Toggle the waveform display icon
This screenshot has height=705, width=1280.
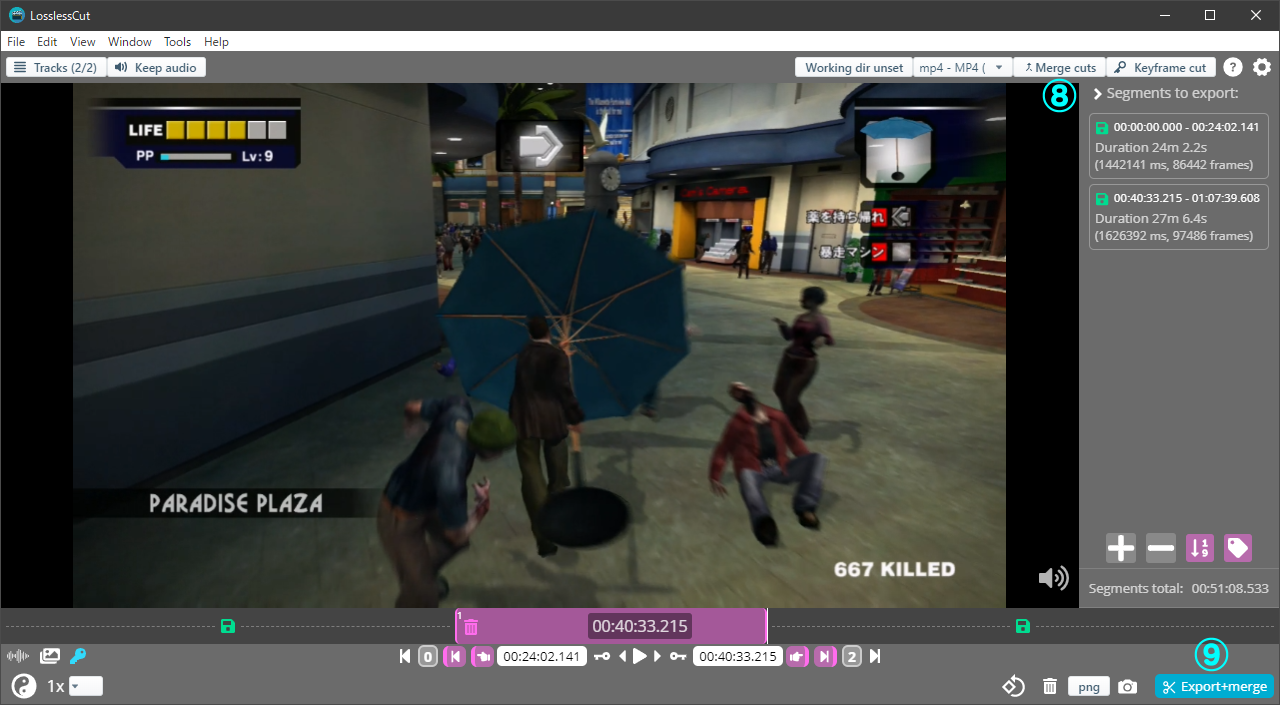coord(17,656)
